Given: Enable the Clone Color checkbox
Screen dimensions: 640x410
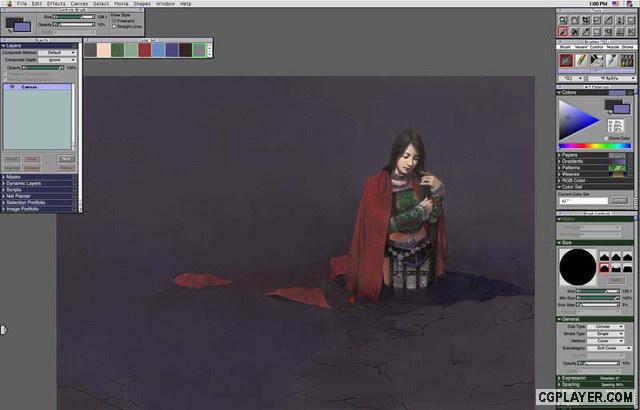Looking at the screenshot, I should pos(606,138).
